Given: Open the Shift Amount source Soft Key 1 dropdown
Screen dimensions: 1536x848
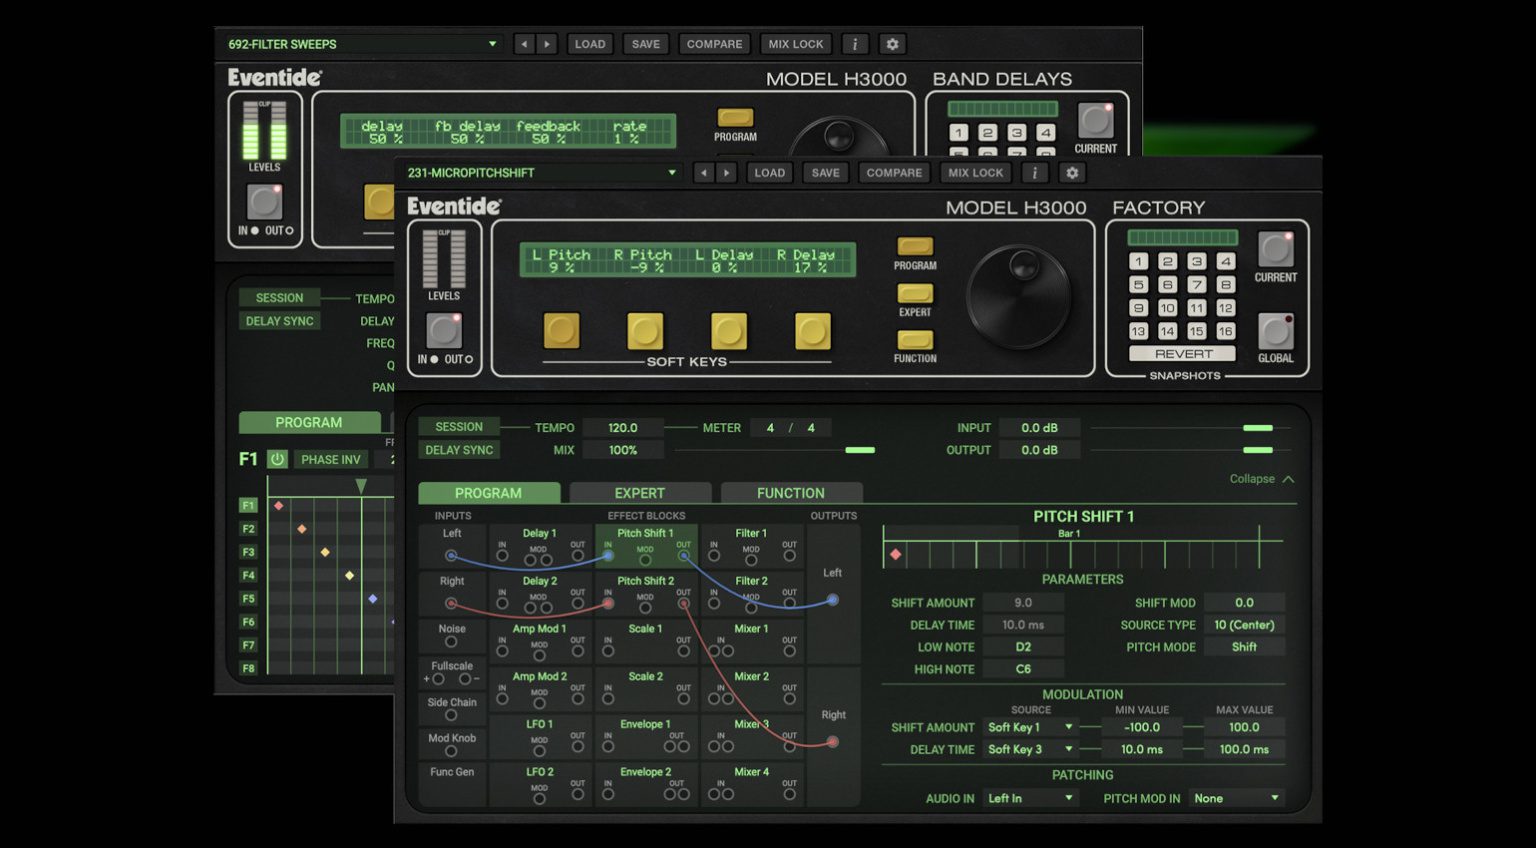Looking at the screenshot, I should 1030,727.
